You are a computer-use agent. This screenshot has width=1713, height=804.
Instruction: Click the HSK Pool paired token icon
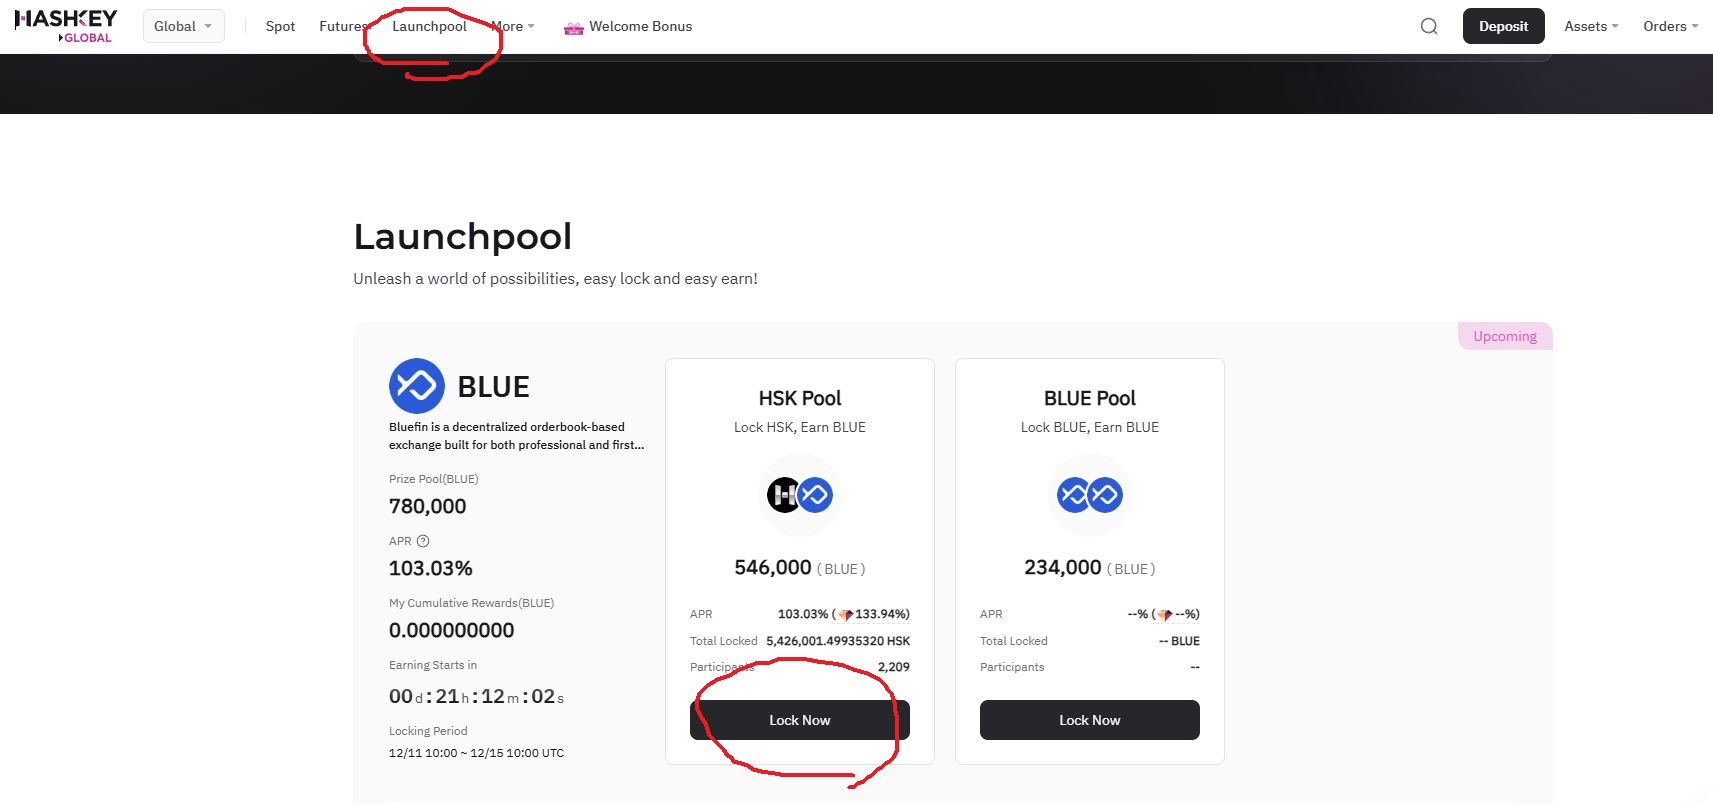click(800, 495)
